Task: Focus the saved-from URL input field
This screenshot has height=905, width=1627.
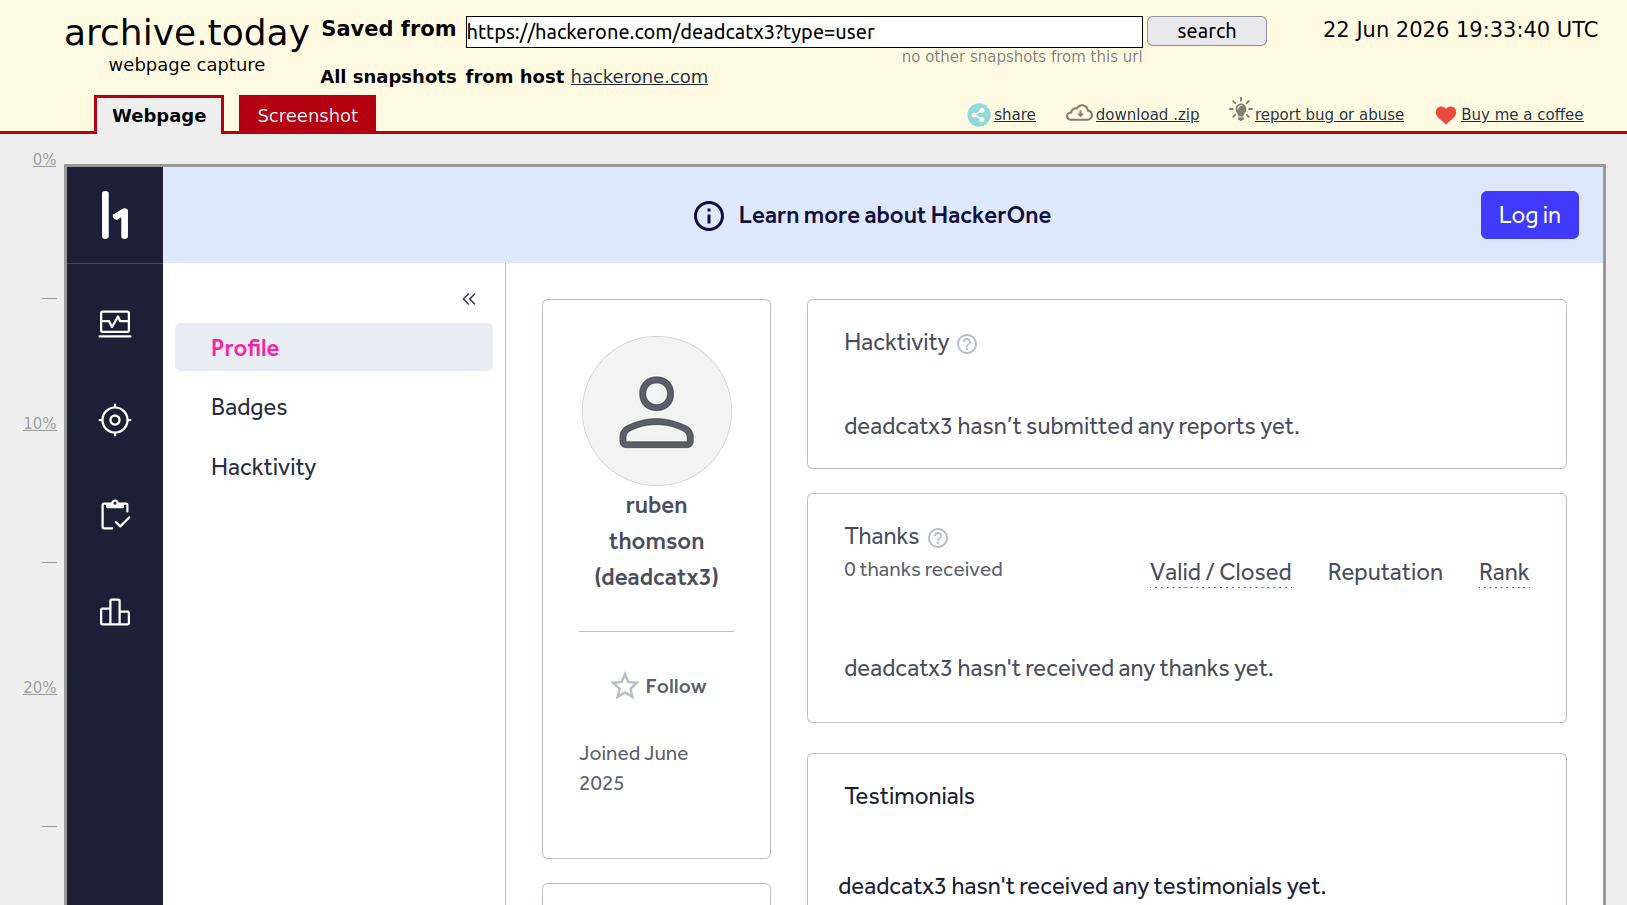Action: (x=804, y=31)
